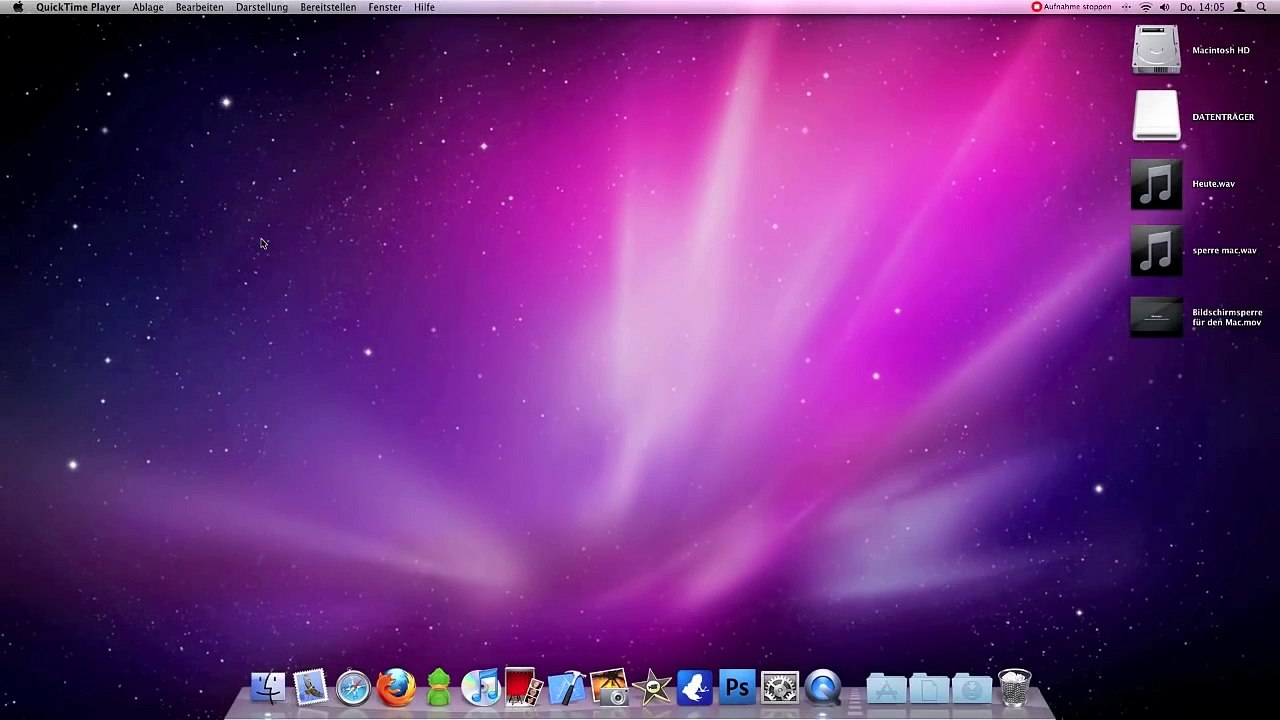Open the QuickTime Player application menu
The width and height of the screenshot is (1280, 720).
click(x=78, y=7)
